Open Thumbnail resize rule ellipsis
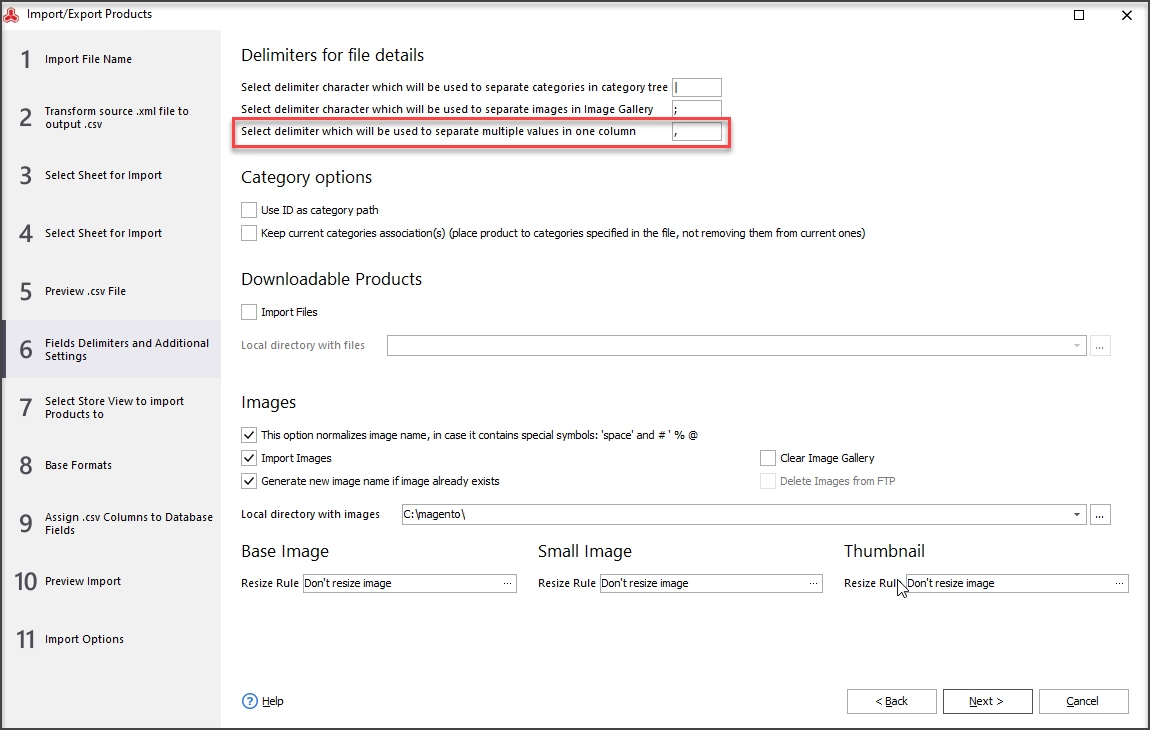The width and height of the screenshot is (1150, 730). 1119,583
